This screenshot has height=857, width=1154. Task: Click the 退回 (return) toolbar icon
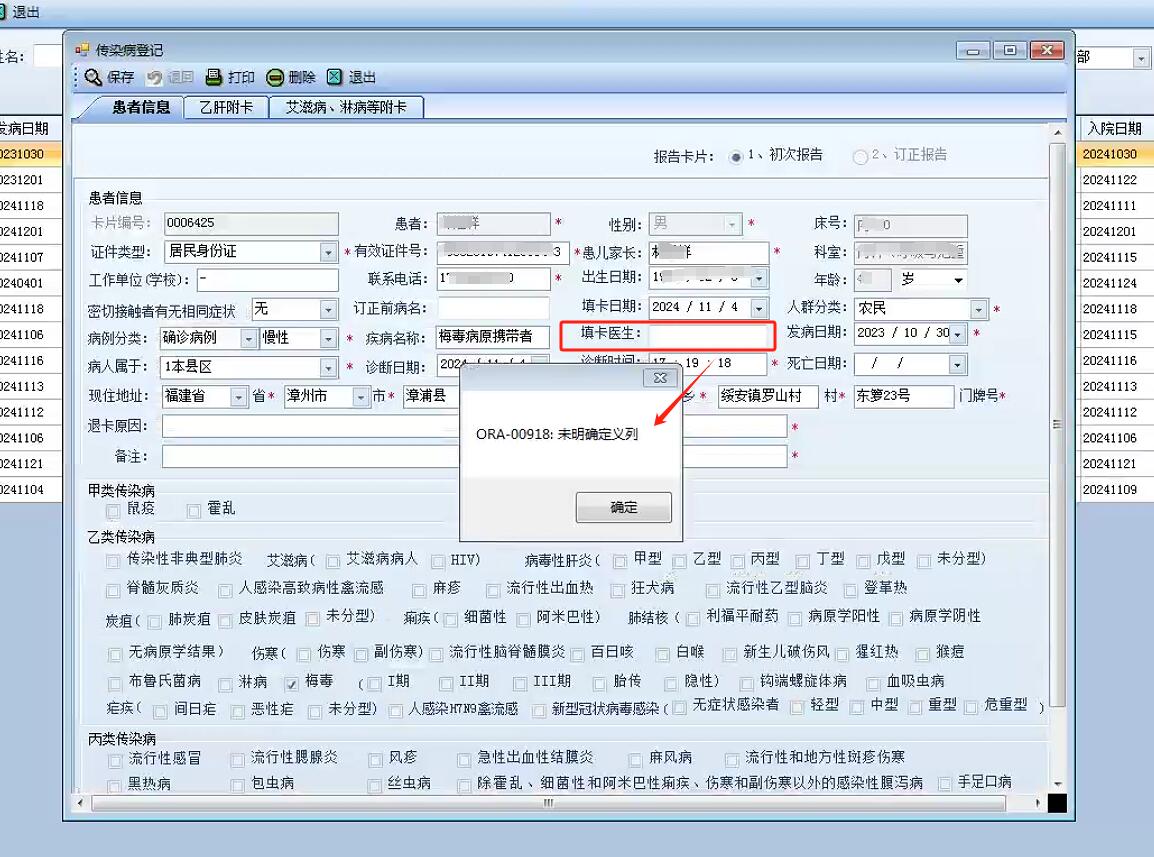pyautogui.click(x=155, y=77)
